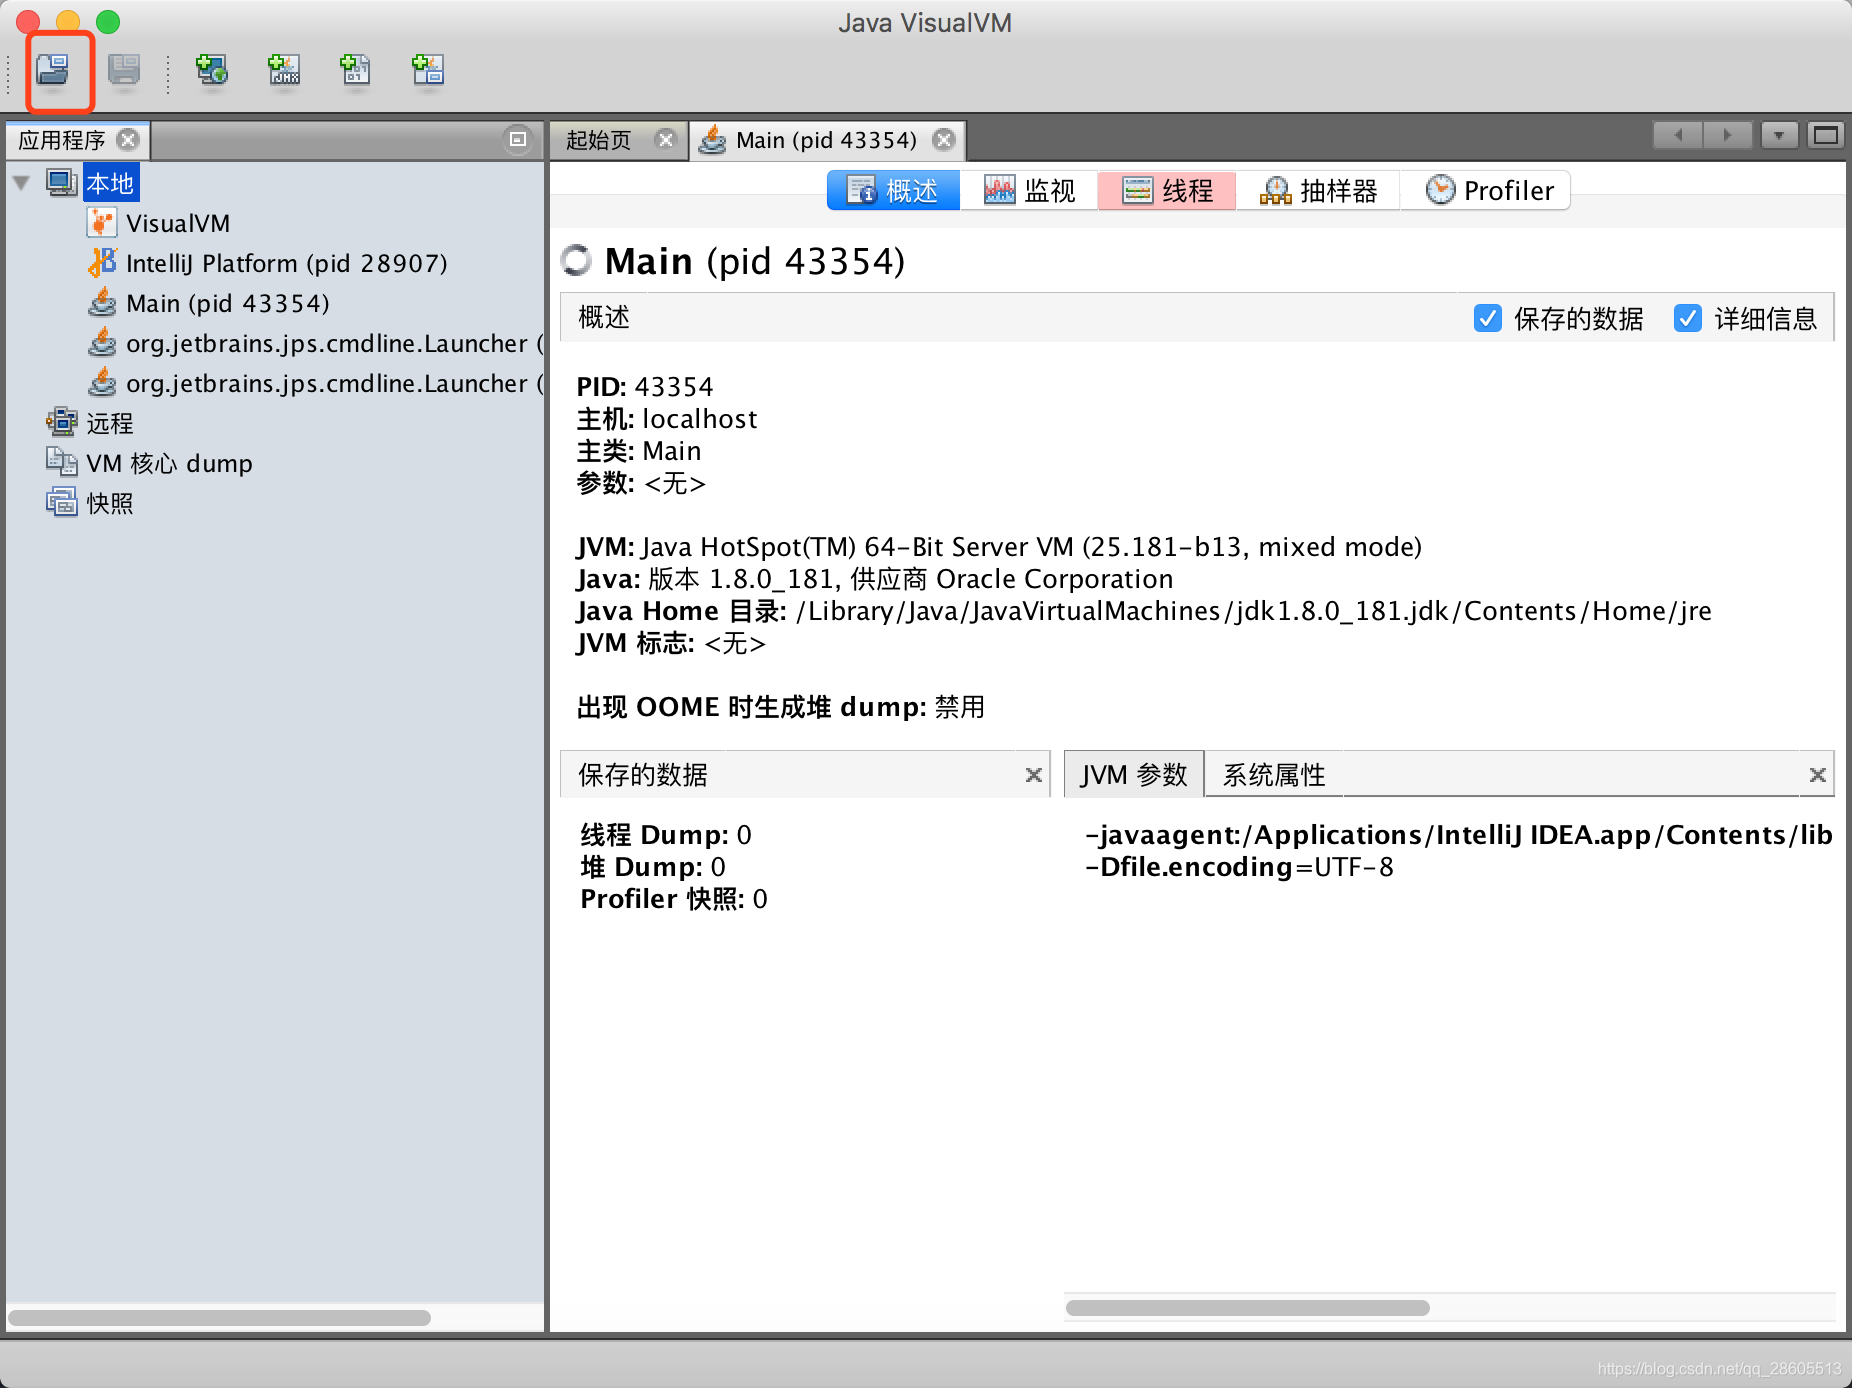The image size is (1852, 1388).
Task: Open the Profiler tab
Action: [x=1486, y=190]
